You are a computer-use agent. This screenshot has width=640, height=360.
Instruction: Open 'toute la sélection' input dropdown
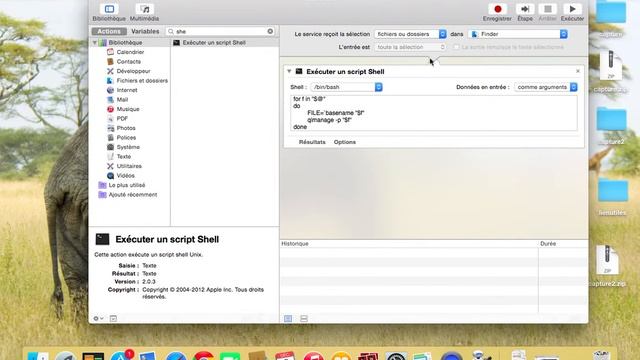coord(410,47)
